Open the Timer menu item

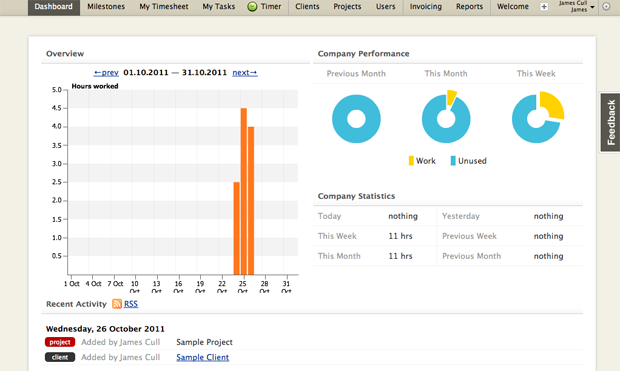point(271,7)
